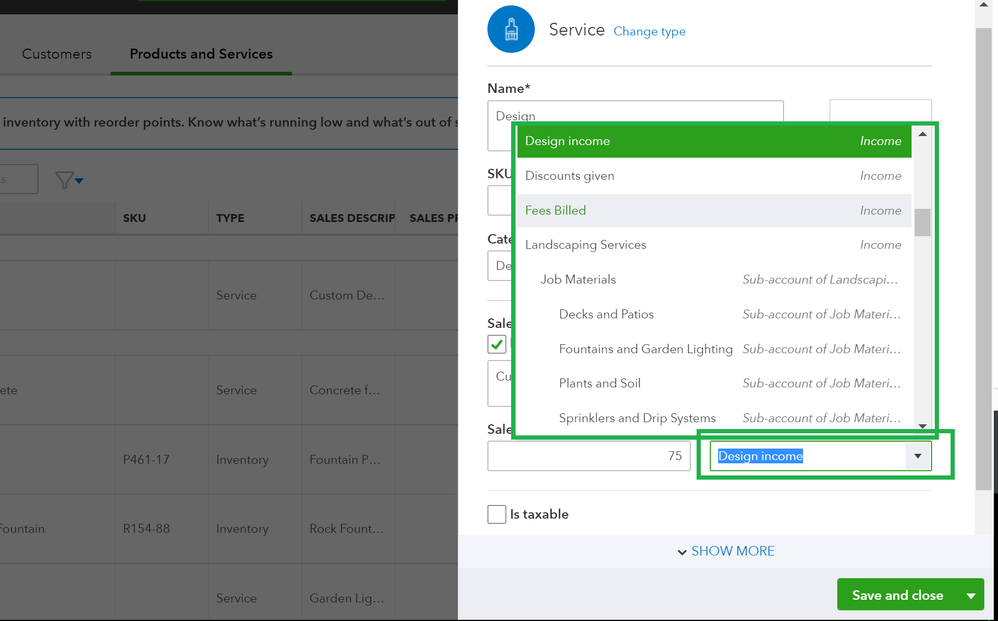Click the Change type link
Screen dimensions: 998x621
point(649,31)
